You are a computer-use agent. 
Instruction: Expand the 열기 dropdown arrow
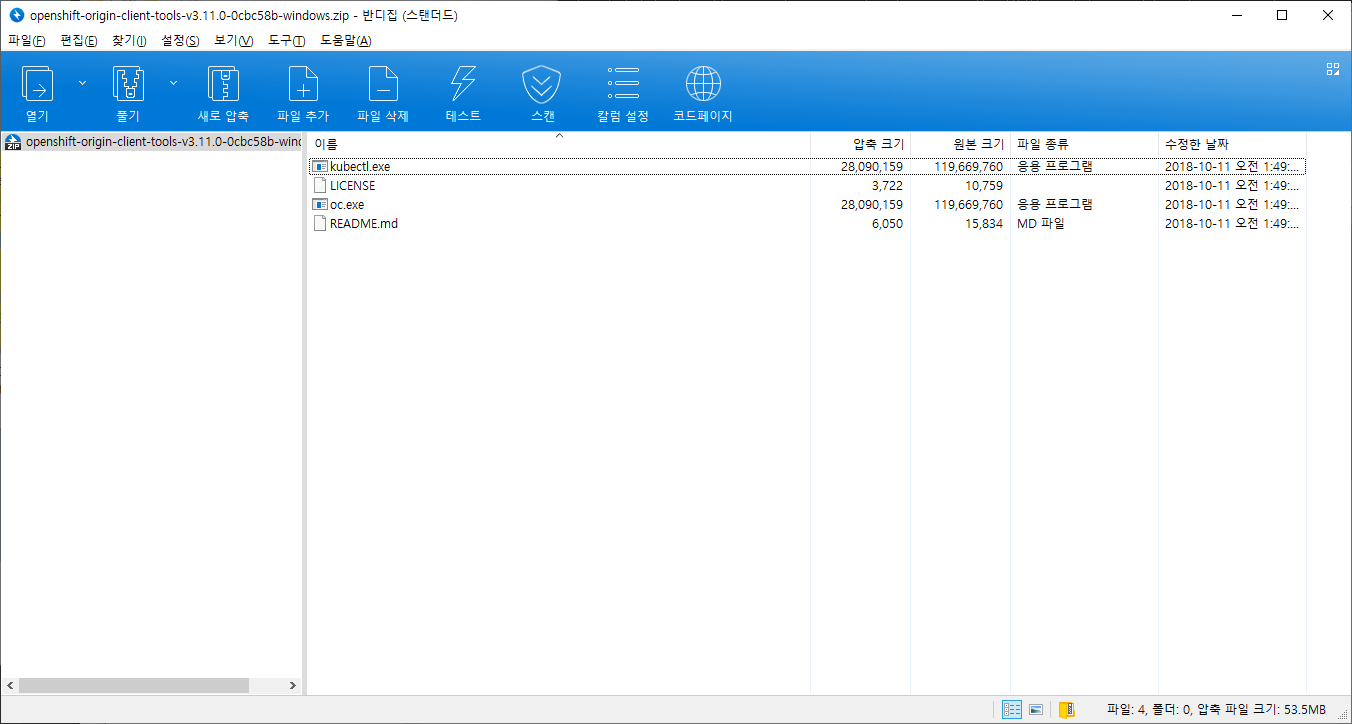(x=82, y=83)
